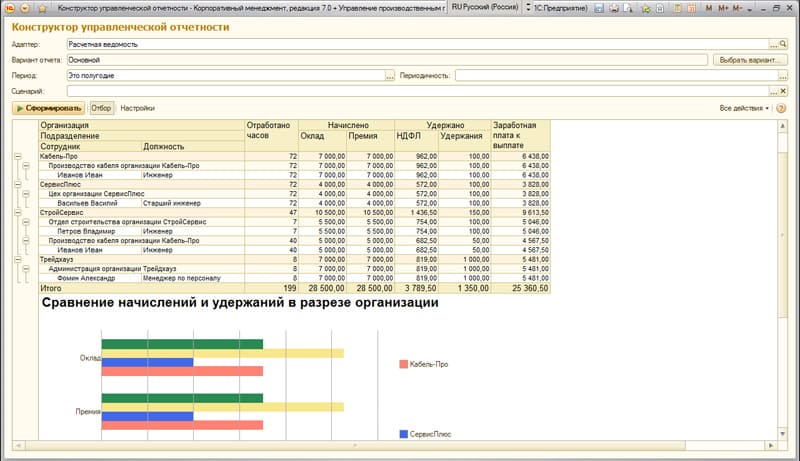Viewport: 800px width, 461px height.
Task: Select the Васильев Василий employee cell
Action: [90, 203]
